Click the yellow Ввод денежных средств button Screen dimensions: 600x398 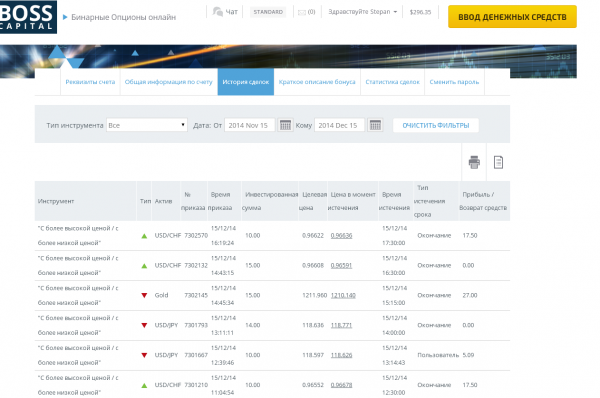[512, 17]
